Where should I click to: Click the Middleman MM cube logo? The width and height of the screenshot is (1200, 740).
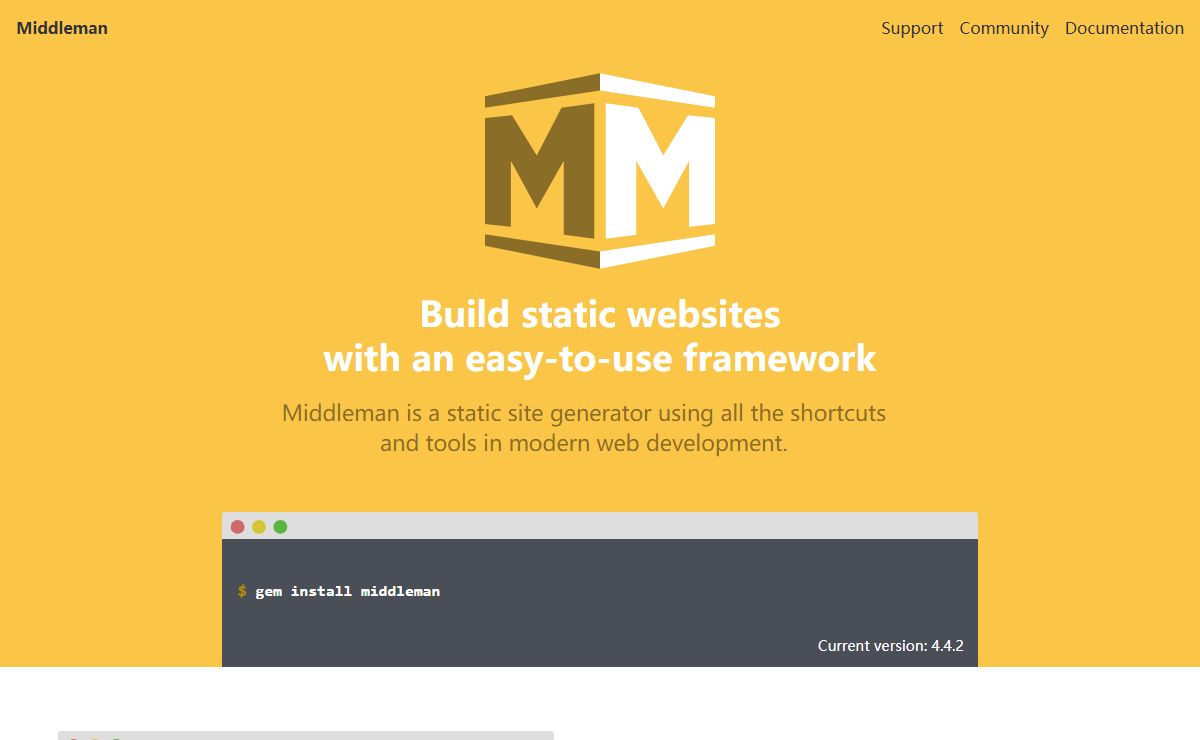point(600,171)
